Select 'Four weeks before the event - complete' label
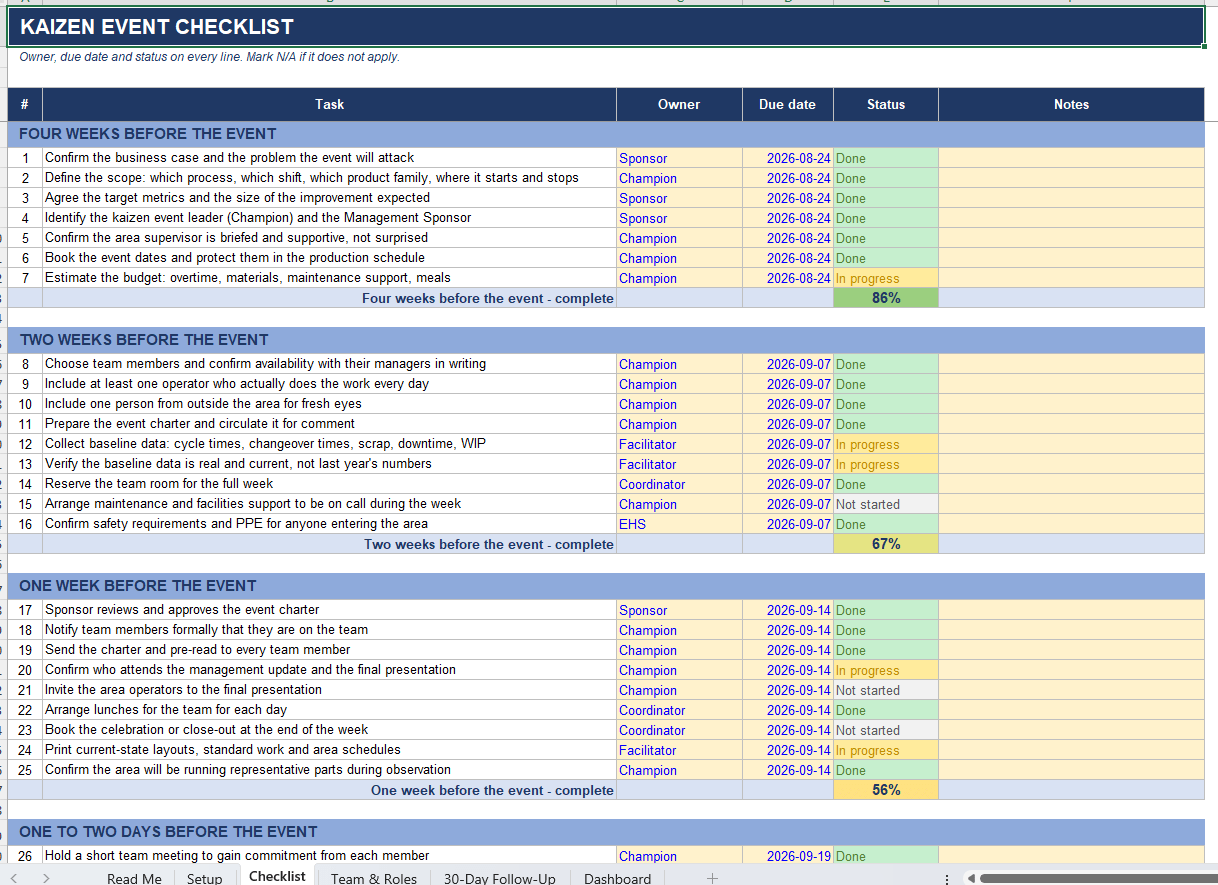This screenshot has height=885, width=1218. 488,298
